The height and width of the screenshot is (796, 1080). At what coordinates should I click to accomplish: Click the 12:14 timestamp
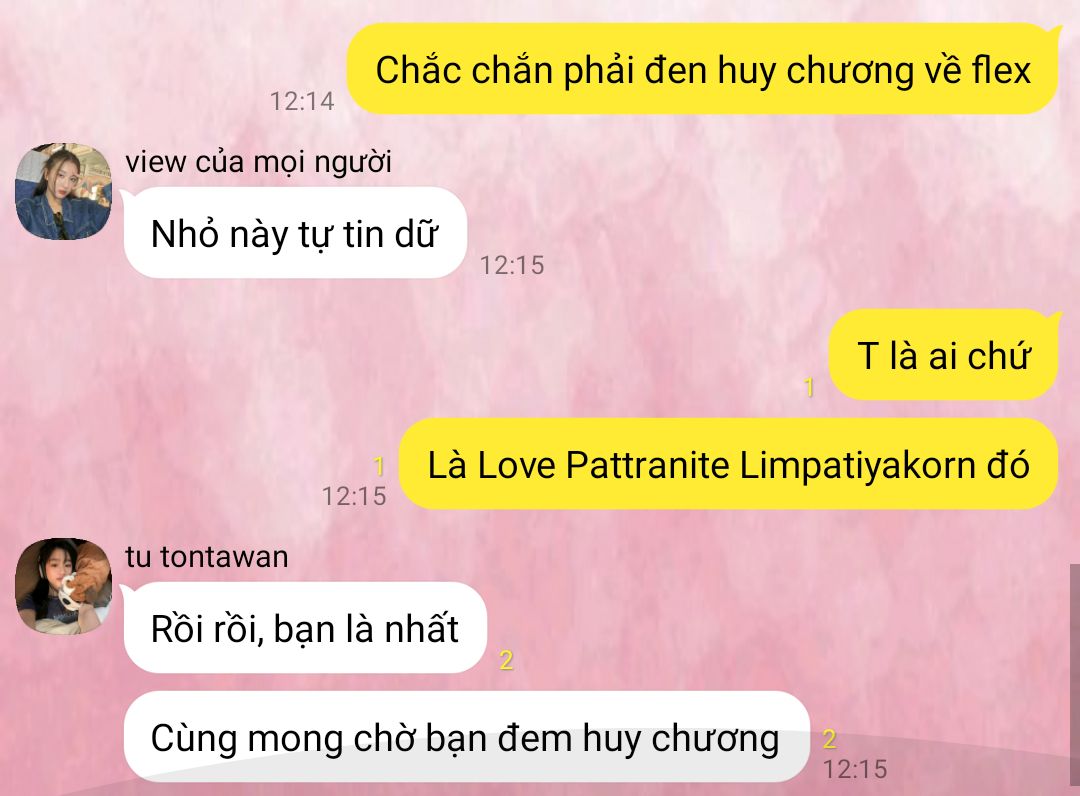point(302,101)
